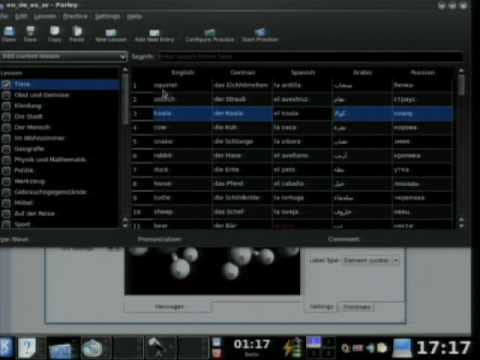480x360 pixels.
Task: Click the cell 'el caballo'
Action: tap(302, 184)
